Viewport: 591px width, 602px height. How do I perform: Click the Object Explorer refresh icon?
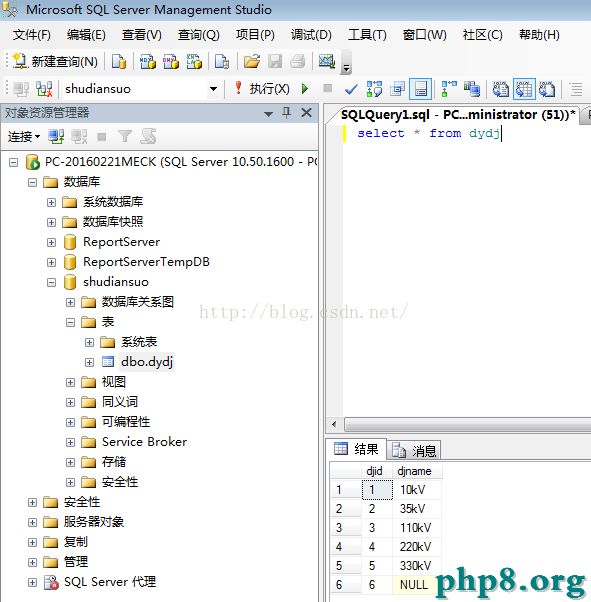pos(148,137)
